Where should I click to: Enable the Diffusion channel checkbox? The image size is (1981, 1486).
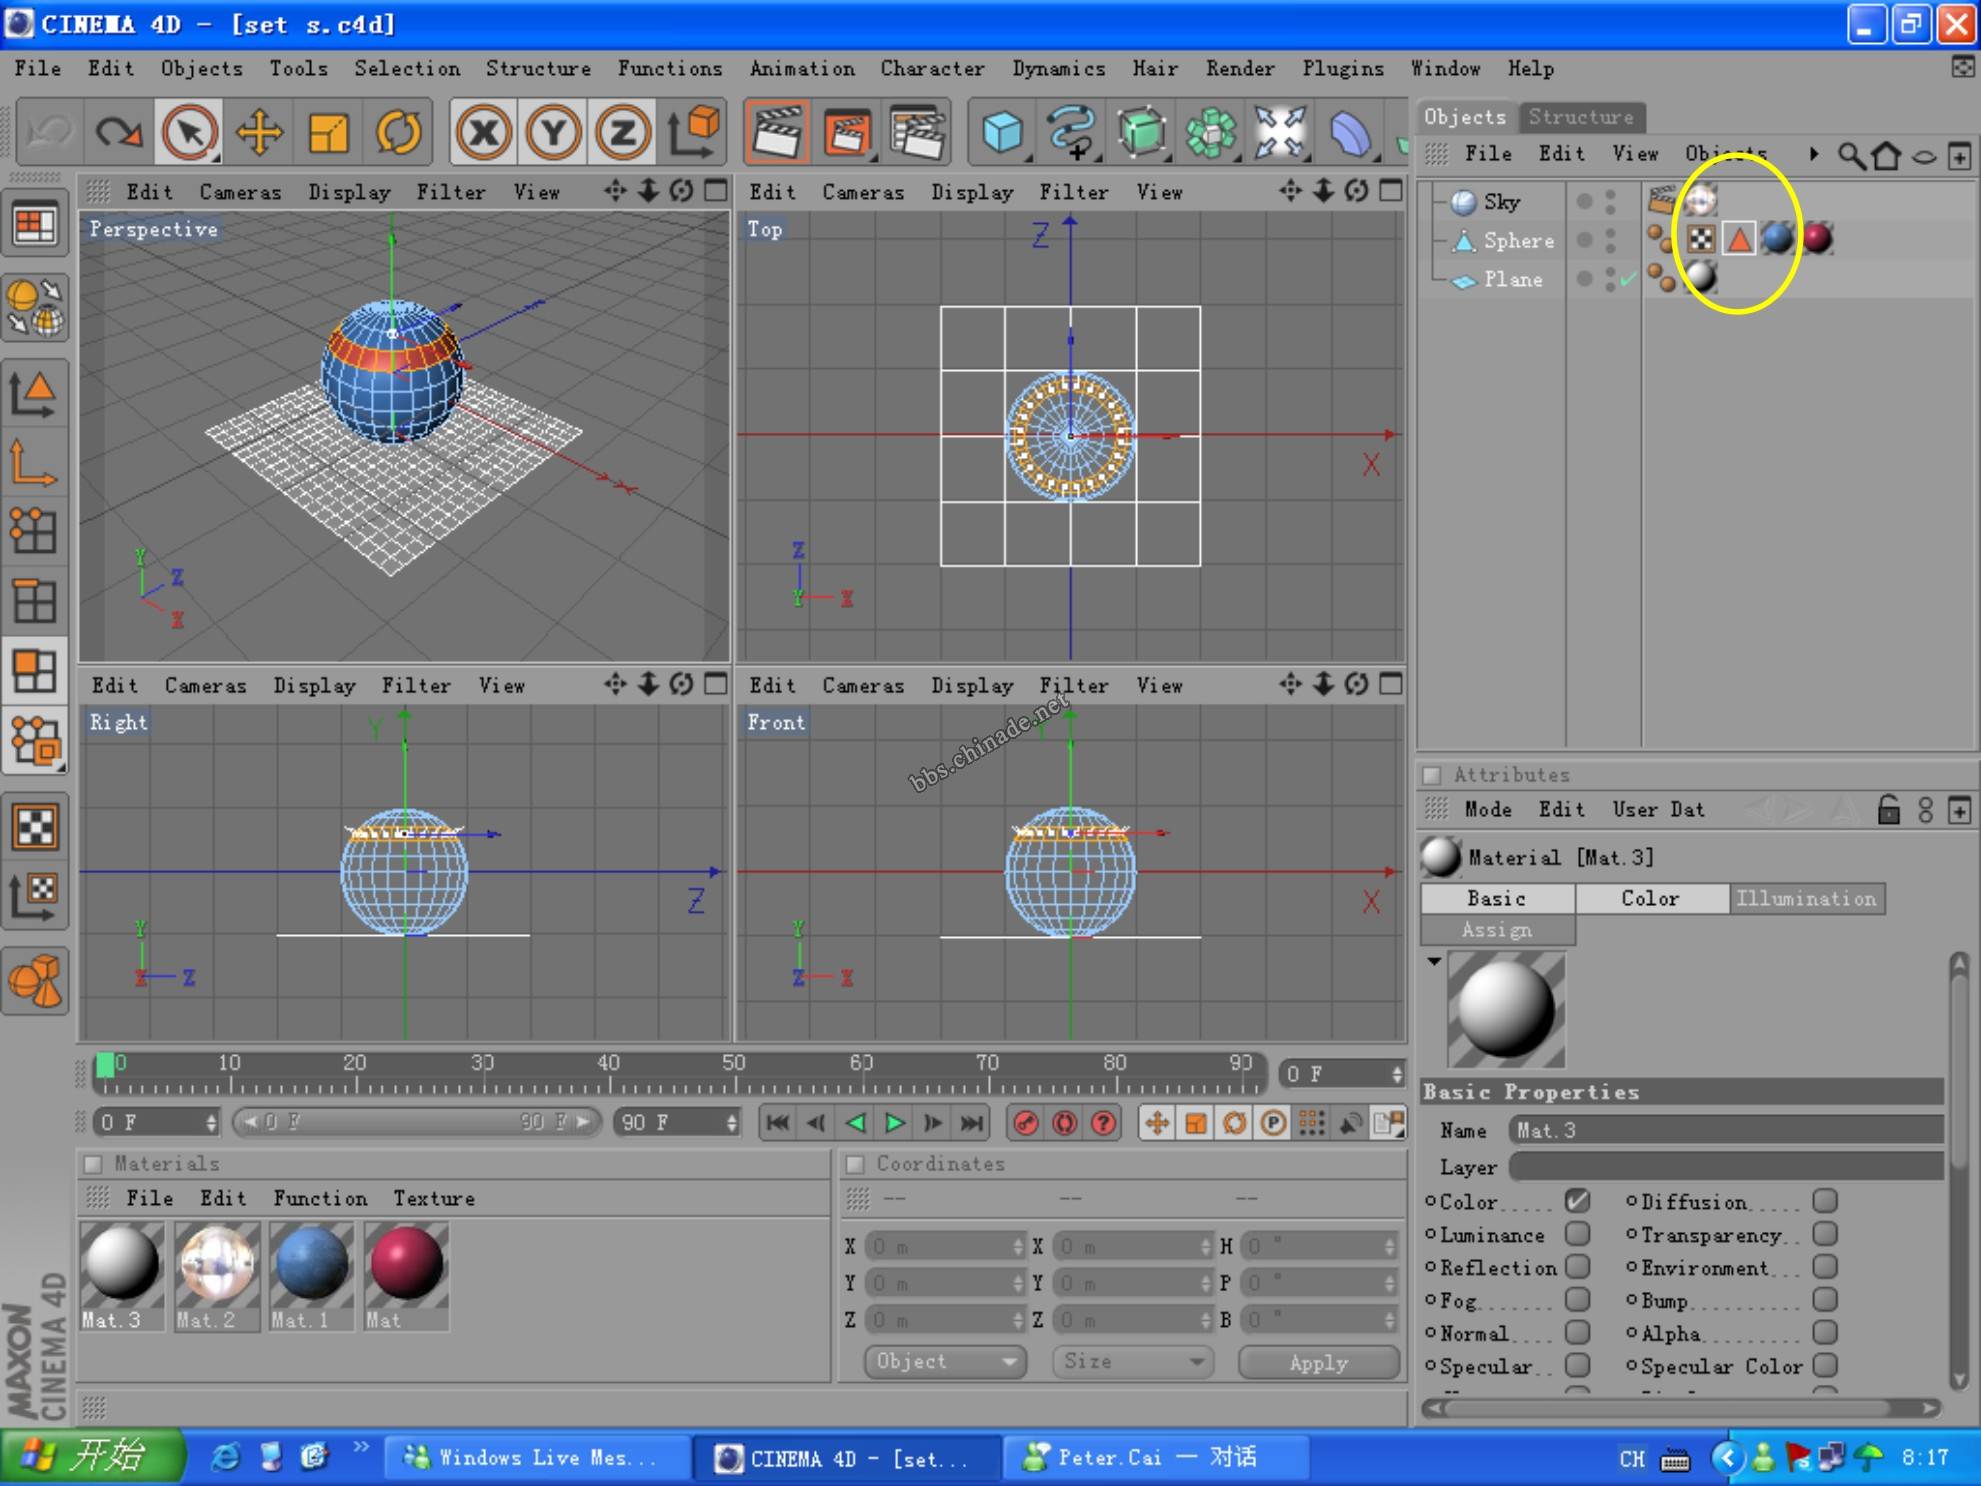click(1825, 1201)
